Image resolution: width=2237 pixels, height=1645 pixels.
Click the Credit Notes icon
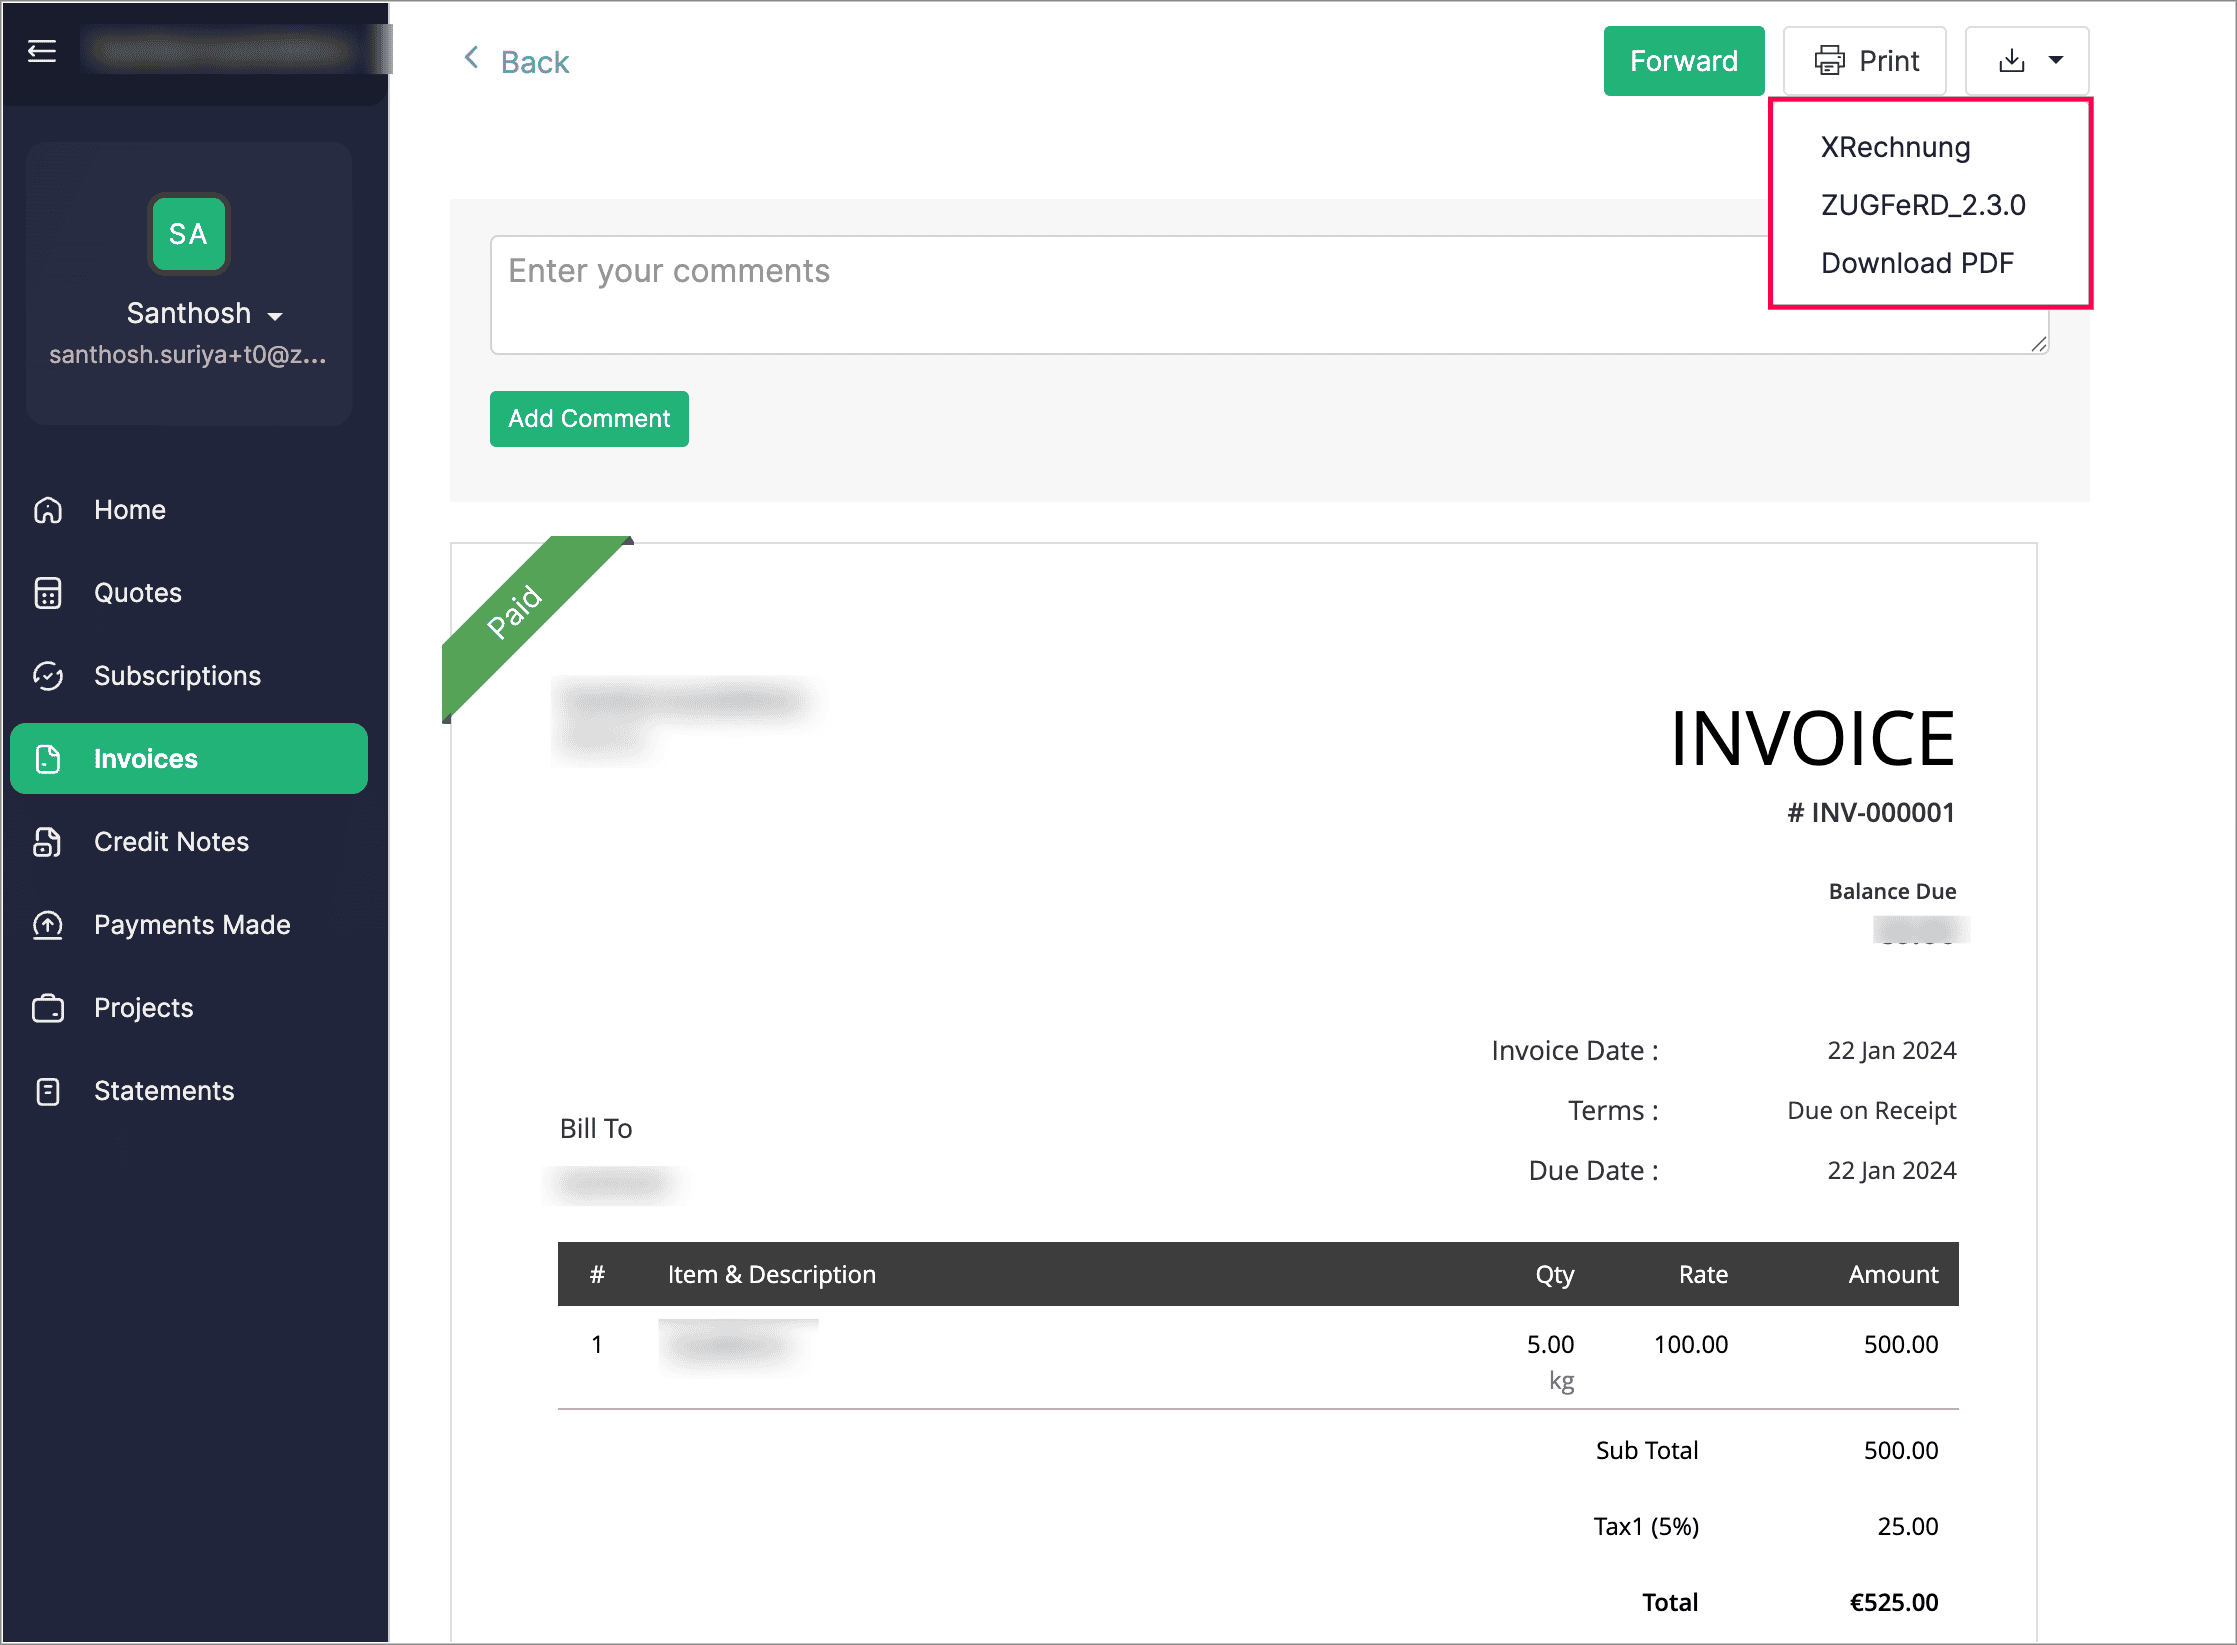(48, 842)
